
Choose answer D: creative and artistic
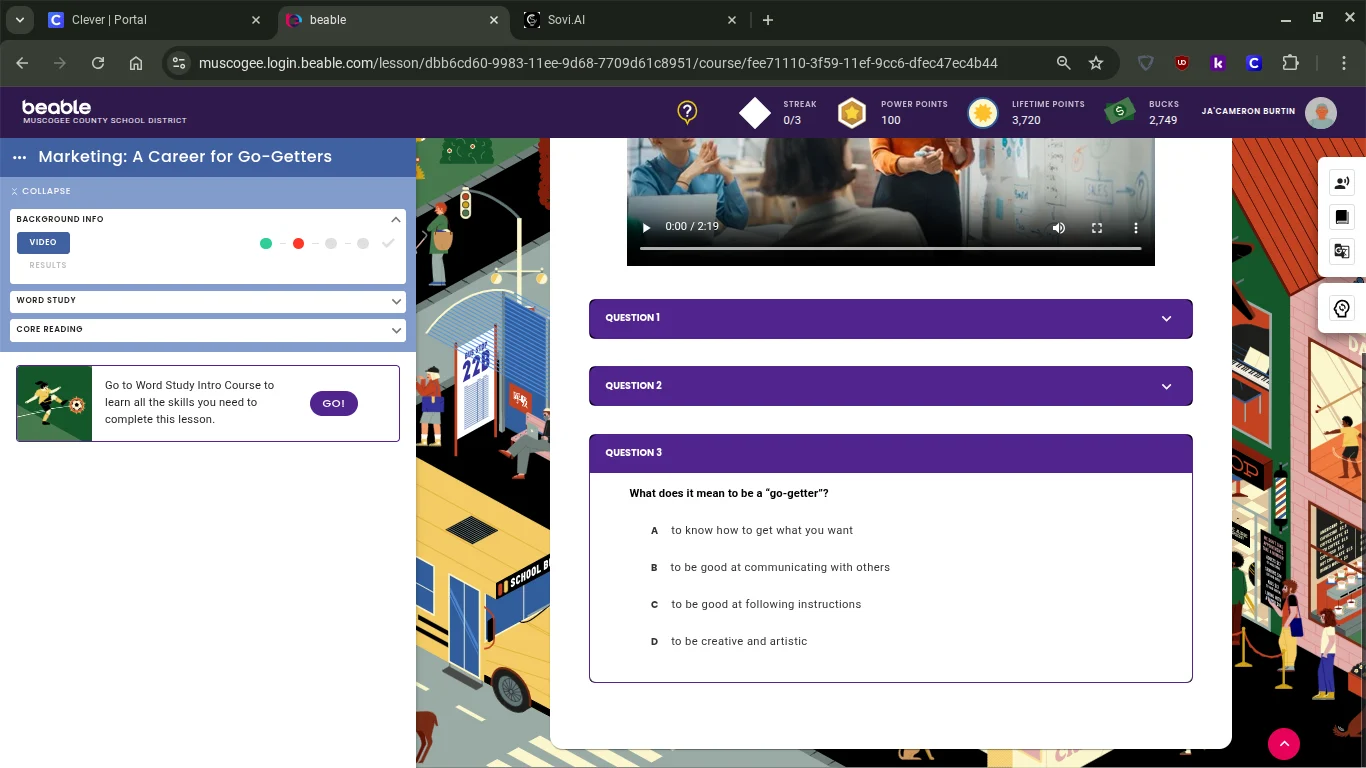click(x=738, y=641)
